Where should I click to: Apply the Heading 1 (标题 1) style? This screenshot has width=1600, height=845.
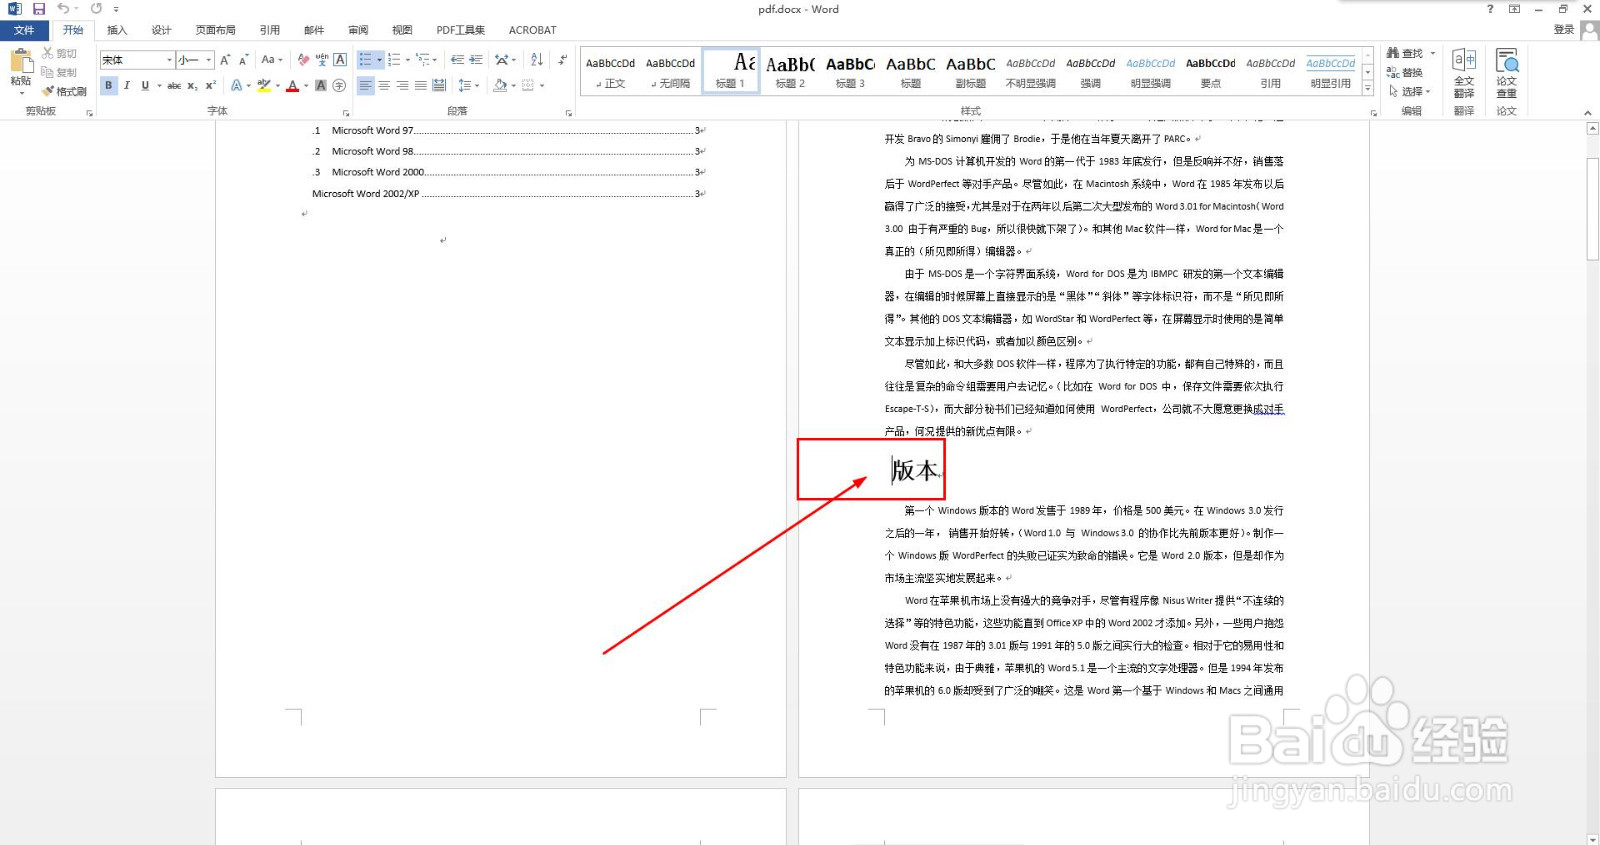(x=730, y=71)
